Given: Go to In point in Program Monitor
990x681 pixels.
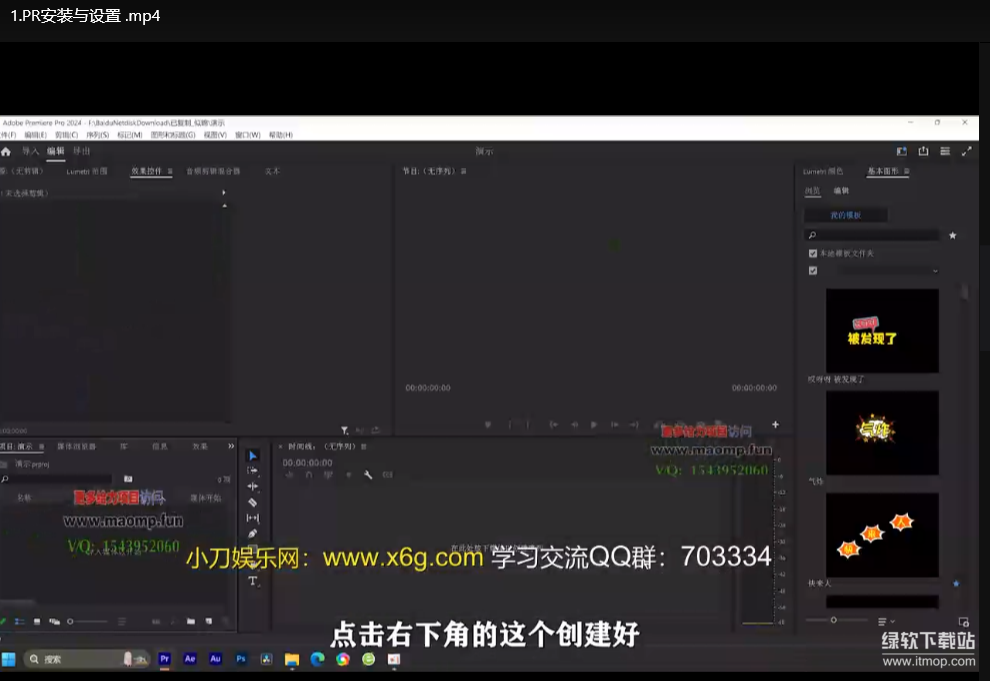Looking at the screenshot, I should pos(553,425).
